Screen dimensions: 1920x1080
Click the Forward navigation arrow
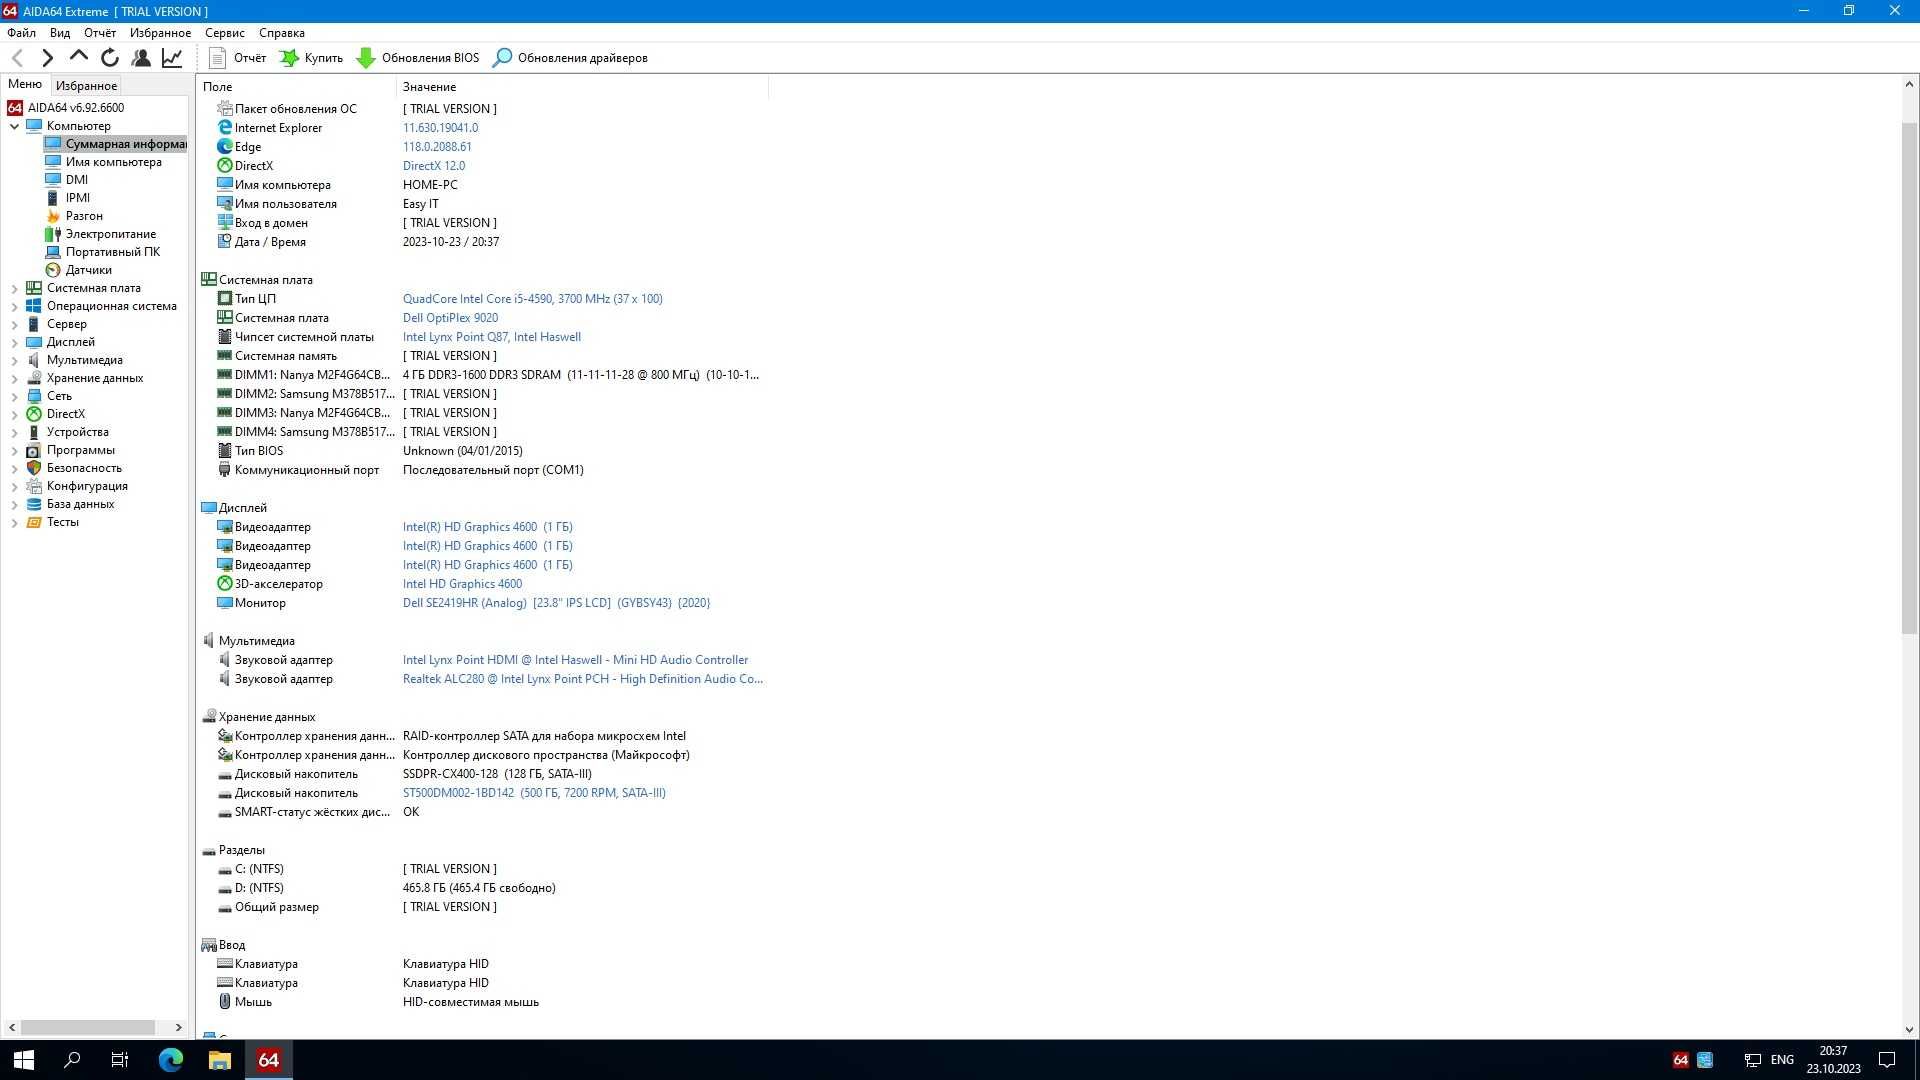coord(48,58)
